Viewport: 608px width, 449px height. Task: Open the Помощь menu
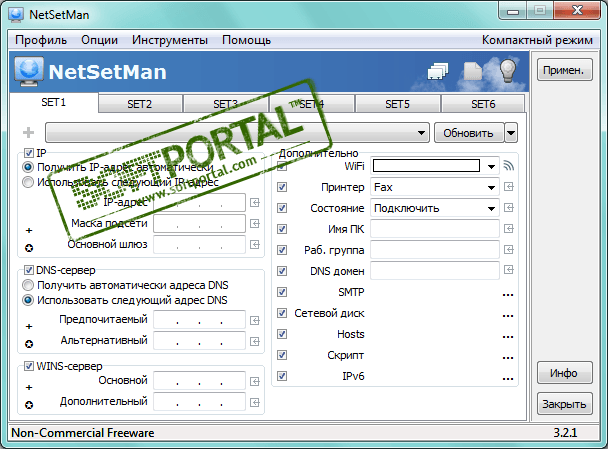[x=246, y=40]
